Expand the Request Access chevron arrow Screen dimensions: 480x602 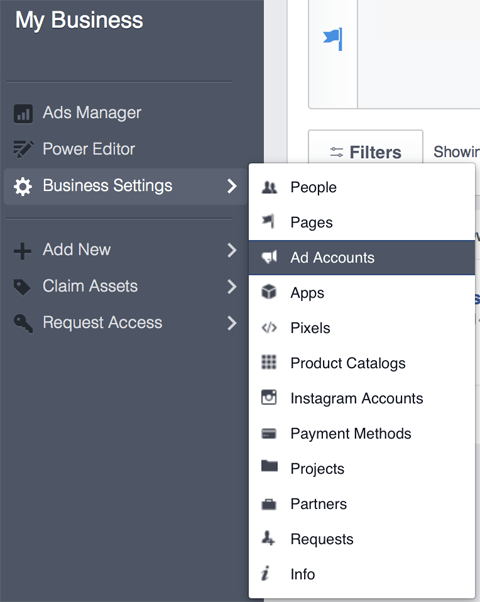232,323
